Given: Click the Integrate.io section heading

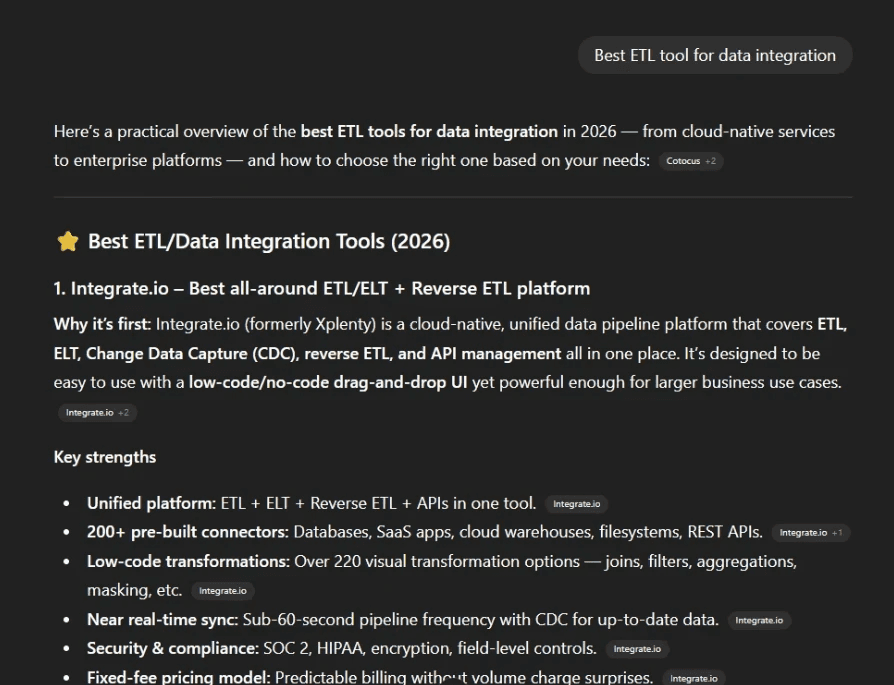Looking at the screenshot, I should tap(321, 288).
